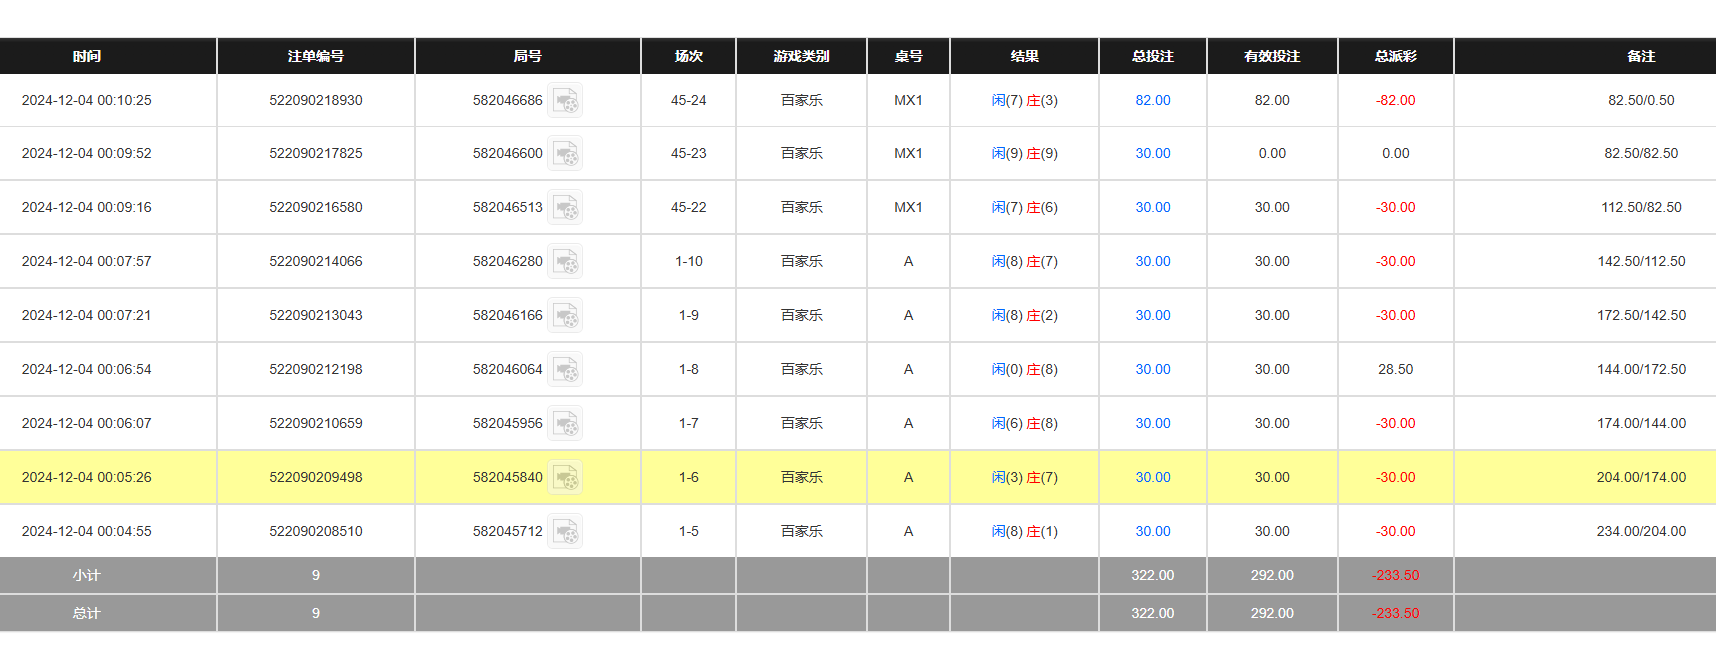Click the blue 82.00 total bet amount
The height and width of the screenshot is (647, 1716).
1152,101
